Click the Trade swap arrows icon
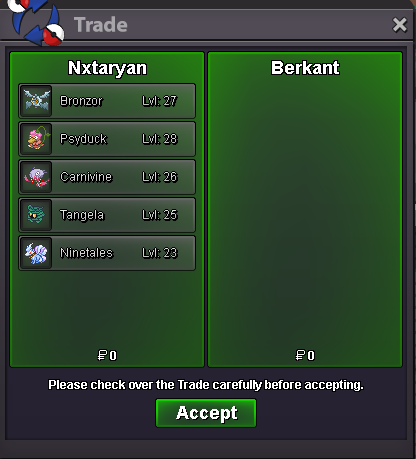The width and height of the screenshot is (416, 459). pos(36,22)
